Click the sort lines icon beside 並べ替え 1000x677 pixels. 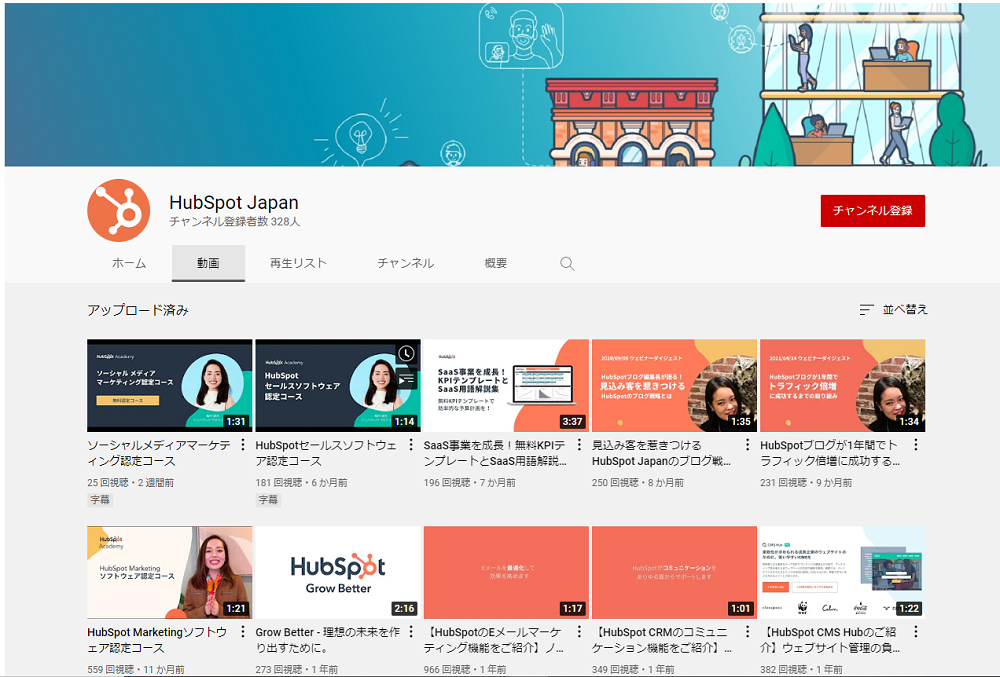pyautogui.click(x=865, y=311)
